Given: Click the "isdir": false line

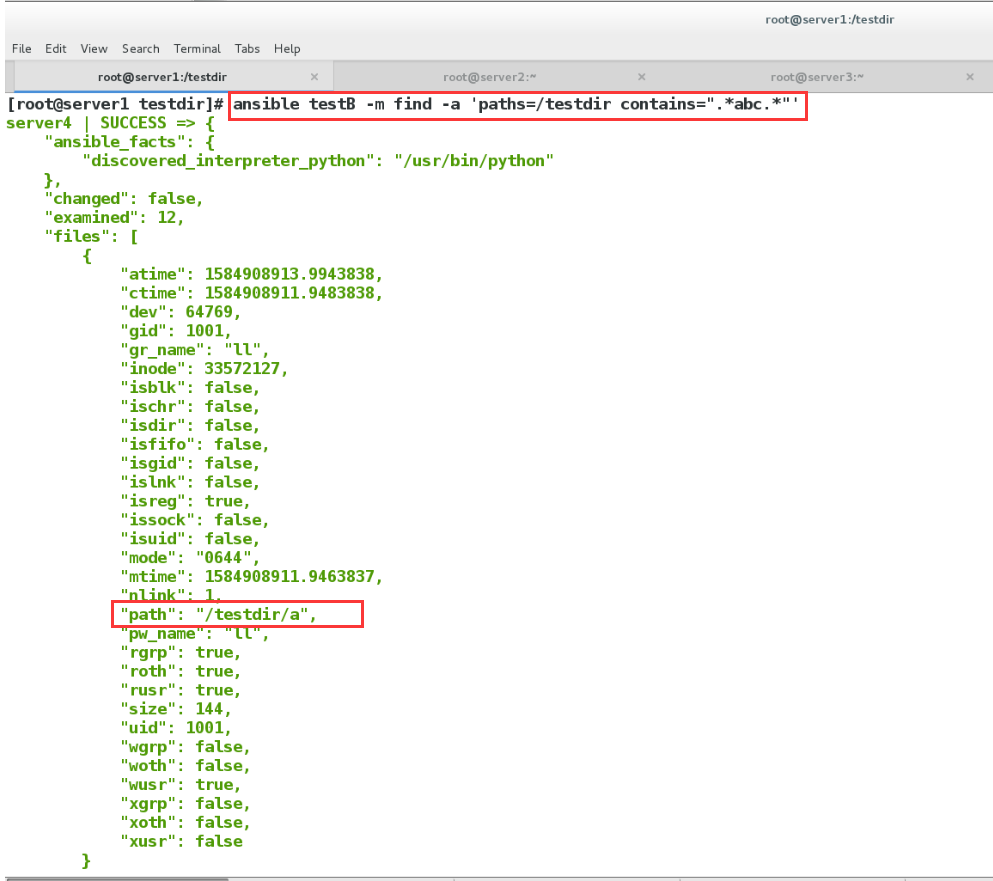Looking at the screenshot, I should [190, 426].
